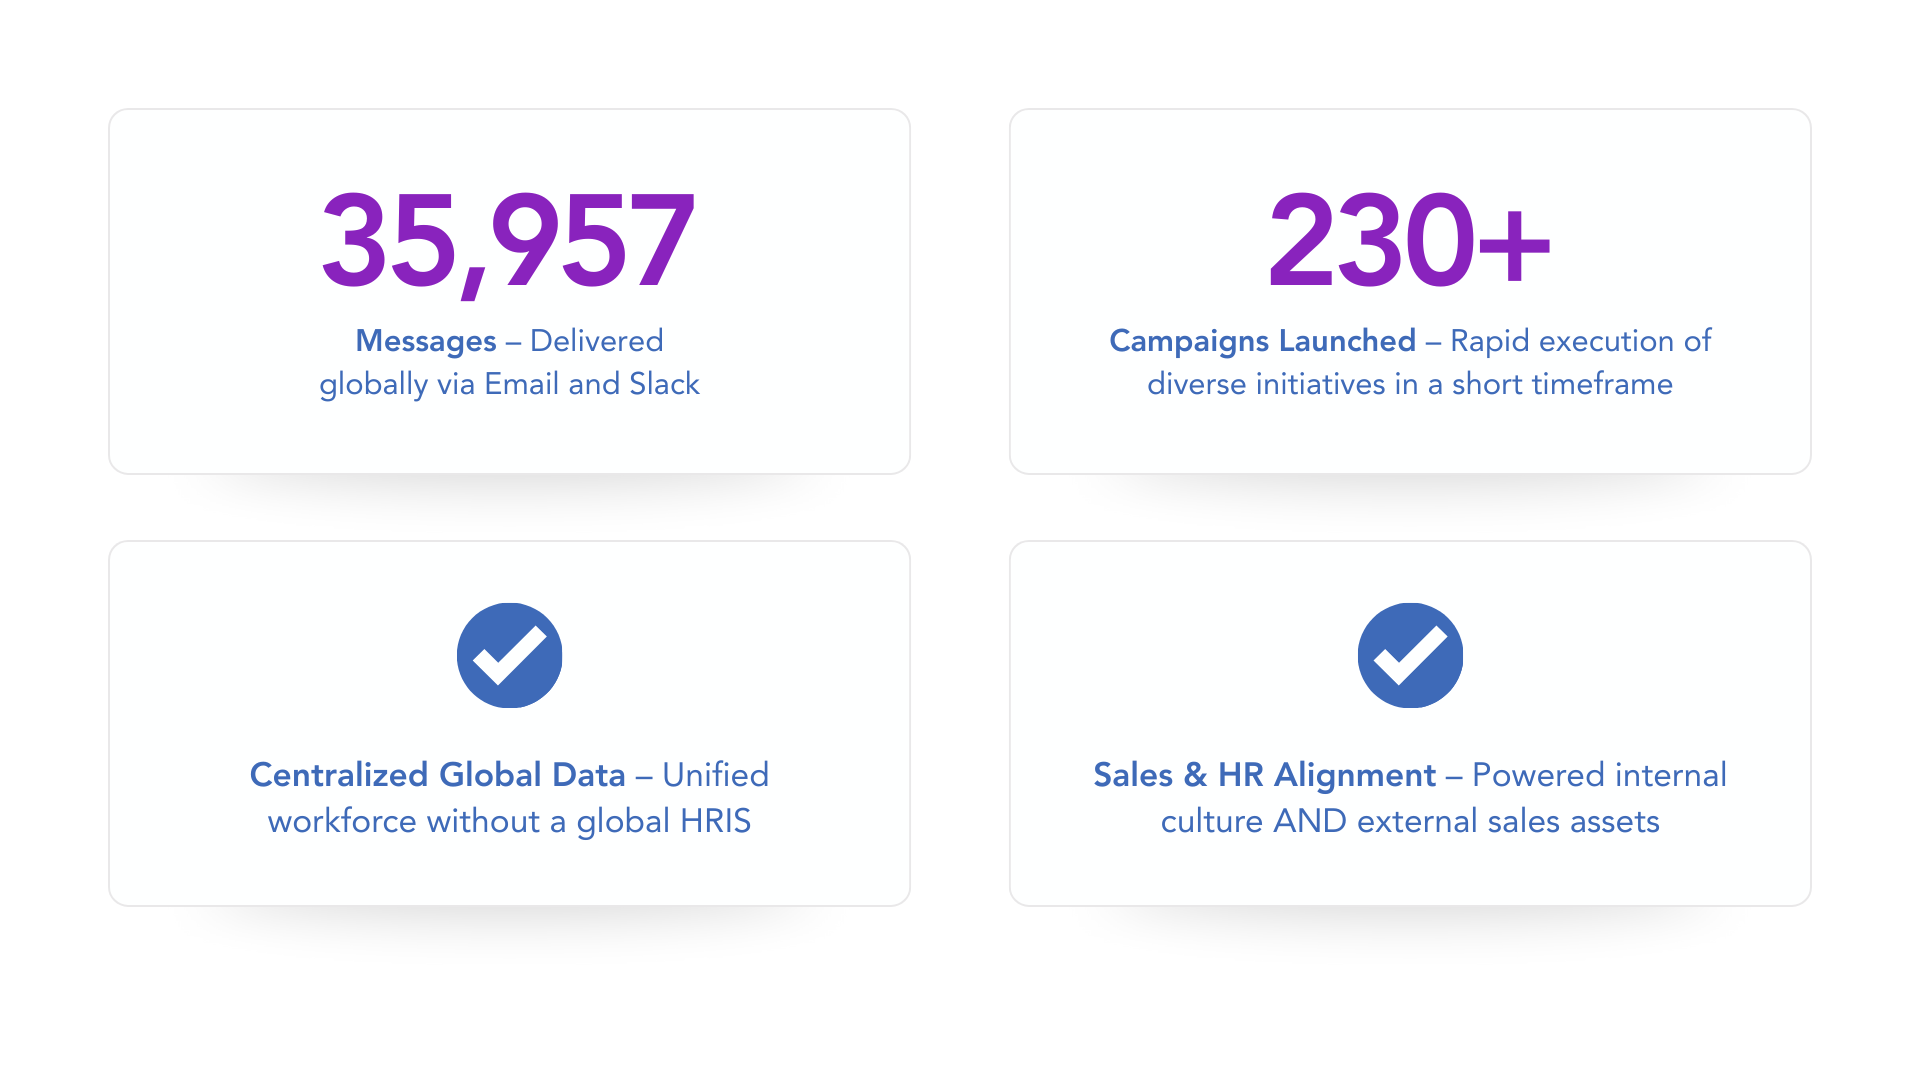Click the bold Campaigns Launched label

point(1263,341)
